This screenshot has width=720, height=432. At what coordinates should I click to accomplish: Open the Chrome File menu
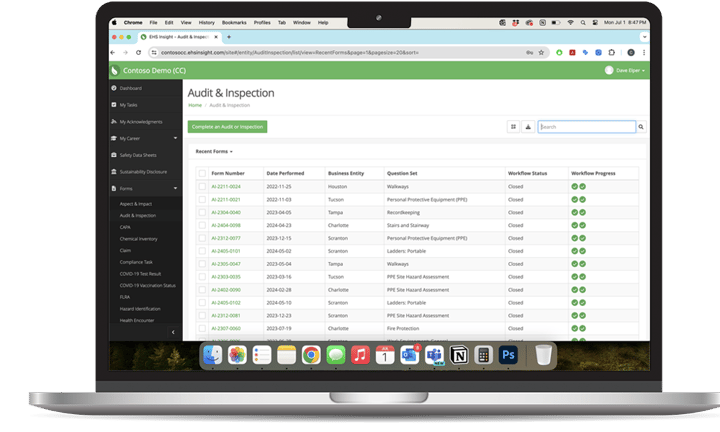click(153, 22)
